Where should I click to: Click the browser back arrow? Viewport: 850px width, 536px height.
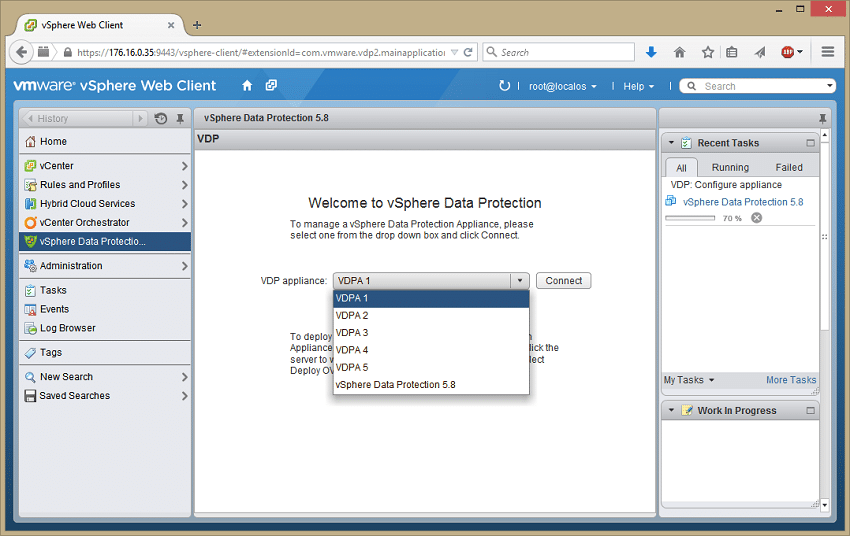tap(22, 52)
